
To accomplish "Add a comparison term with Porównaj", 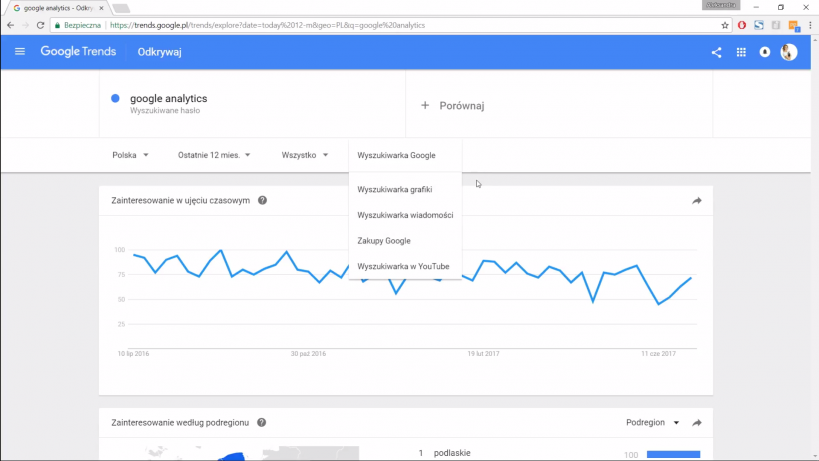I will click(452, 106).
